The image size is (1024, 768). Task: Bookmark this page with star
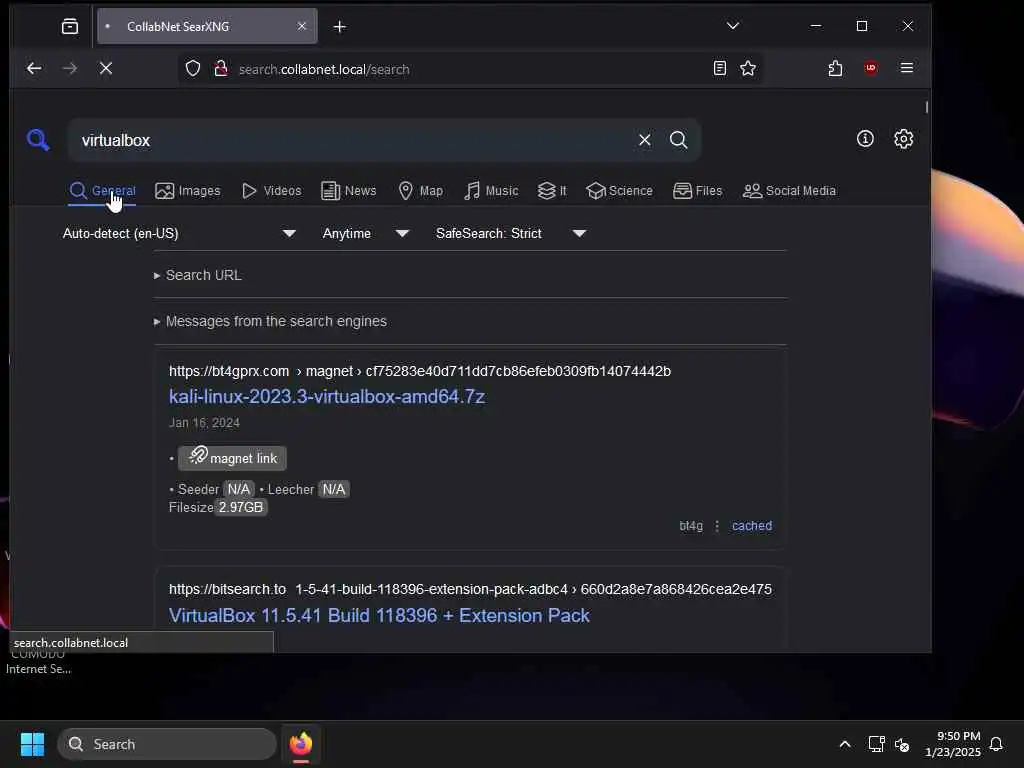(748, 68)
